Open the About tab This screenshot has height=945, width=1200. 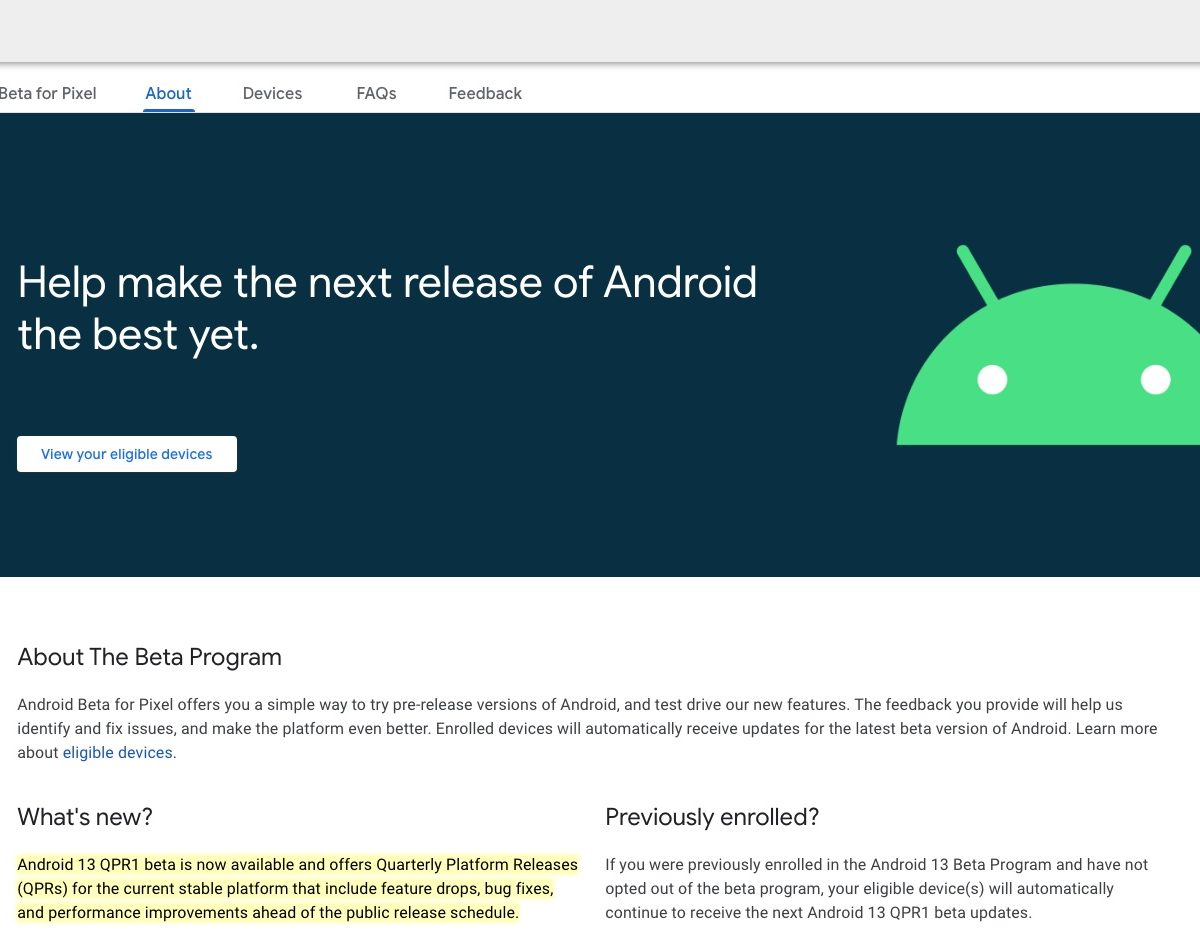(168, 93)
